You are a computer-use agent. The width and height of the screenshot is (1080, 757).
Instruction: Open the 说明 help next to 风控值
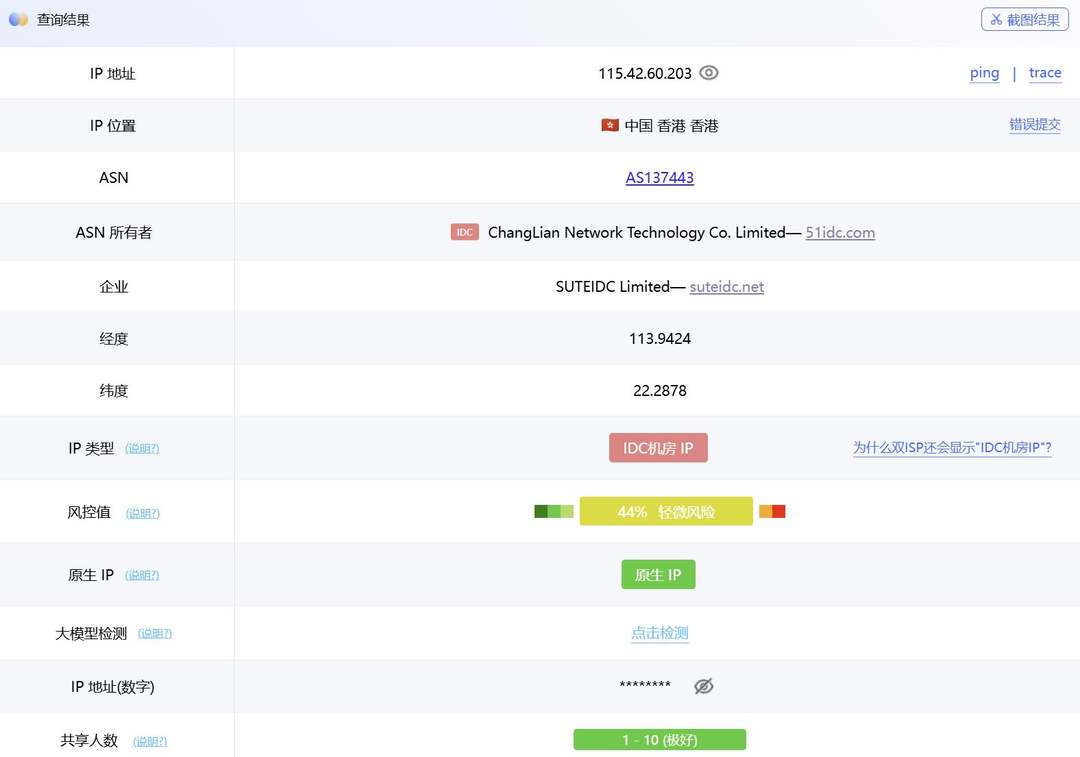[142, 513]
